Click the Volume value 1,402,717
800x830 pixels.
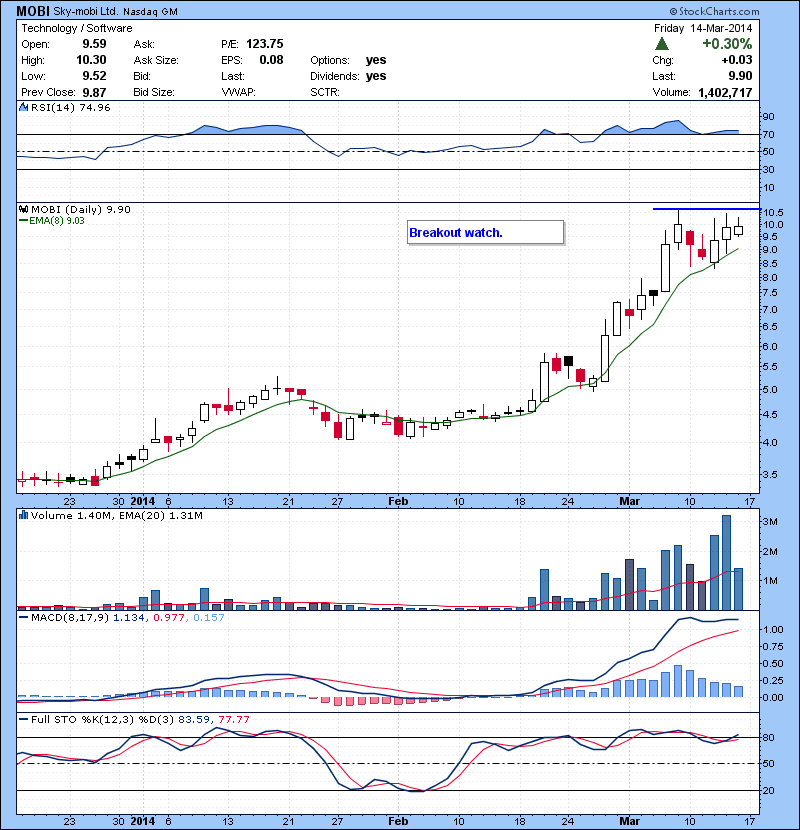(x=725, y=93)
